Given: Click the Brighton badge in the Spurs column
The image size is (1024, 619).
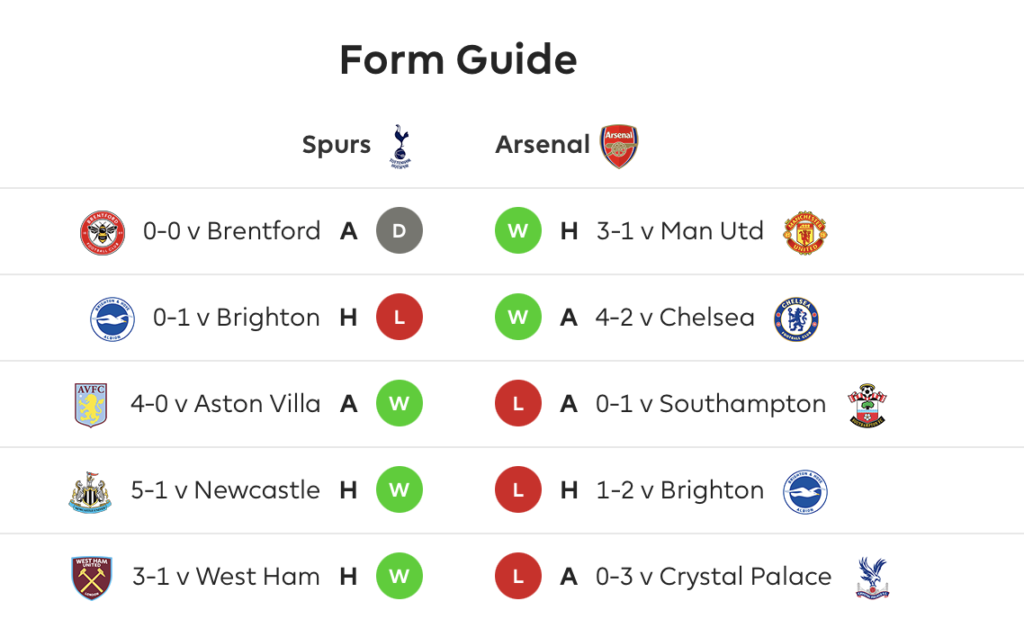Looking at the screenshot, I should [112, 319].
